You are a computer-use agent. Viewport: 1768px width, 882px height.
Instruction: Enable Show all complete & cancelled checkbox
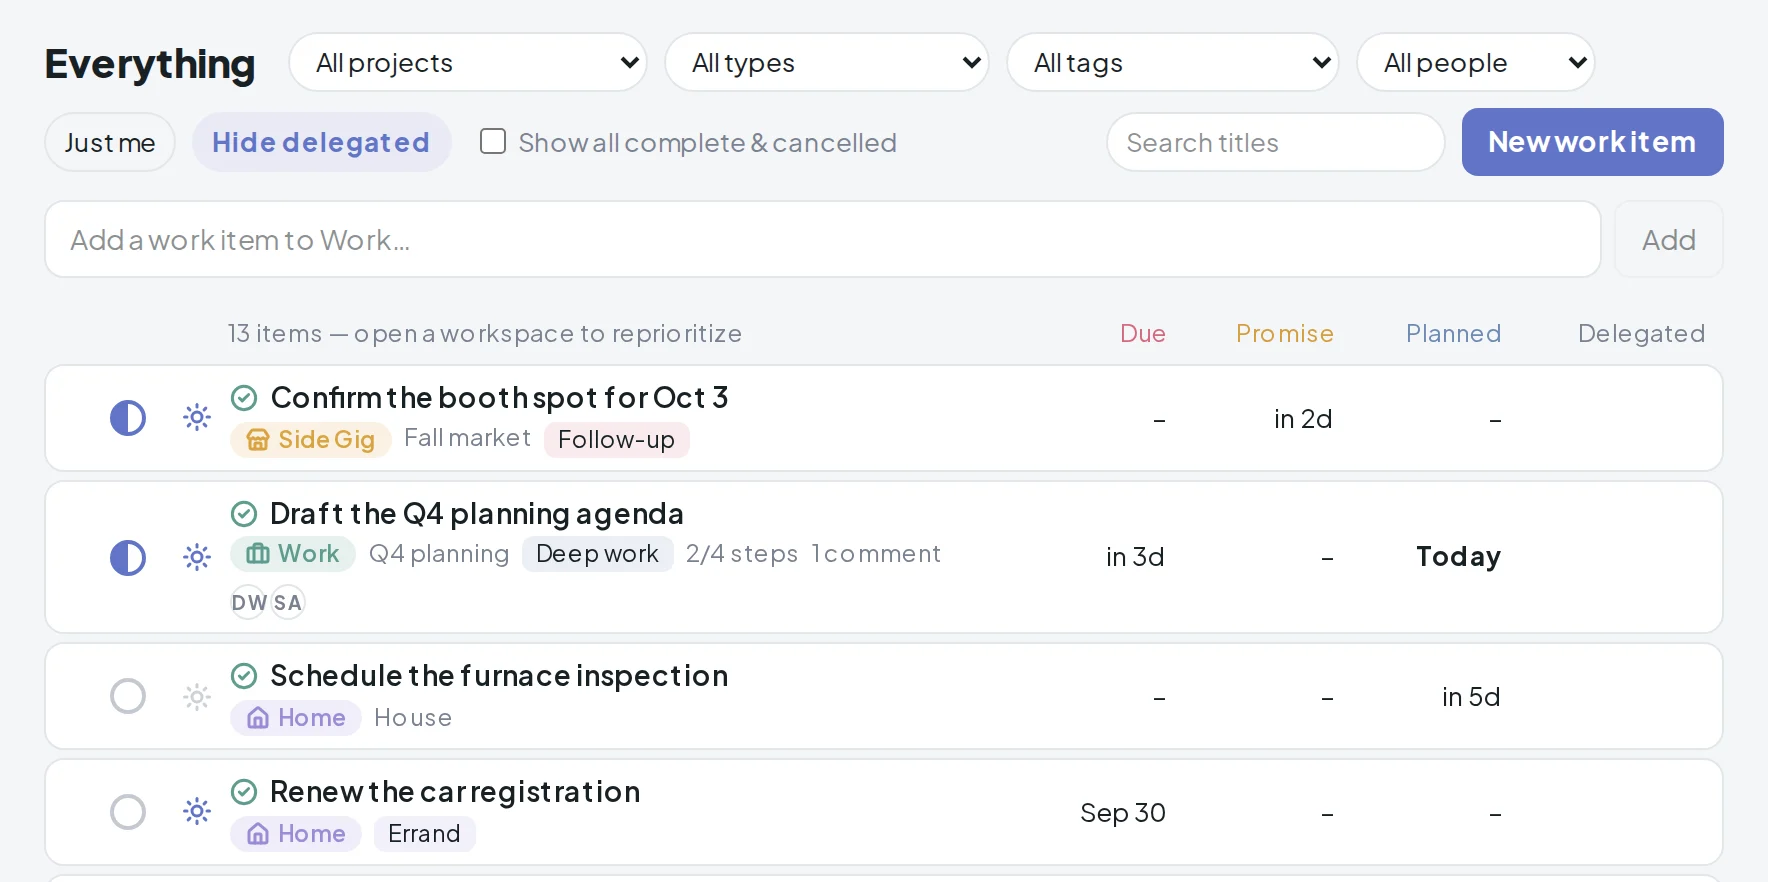click(493, 141)
